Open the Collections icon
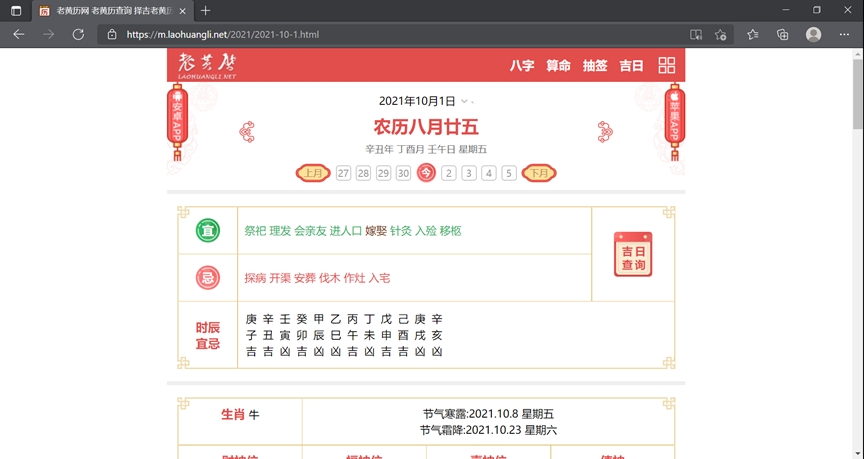 [782, 35]
